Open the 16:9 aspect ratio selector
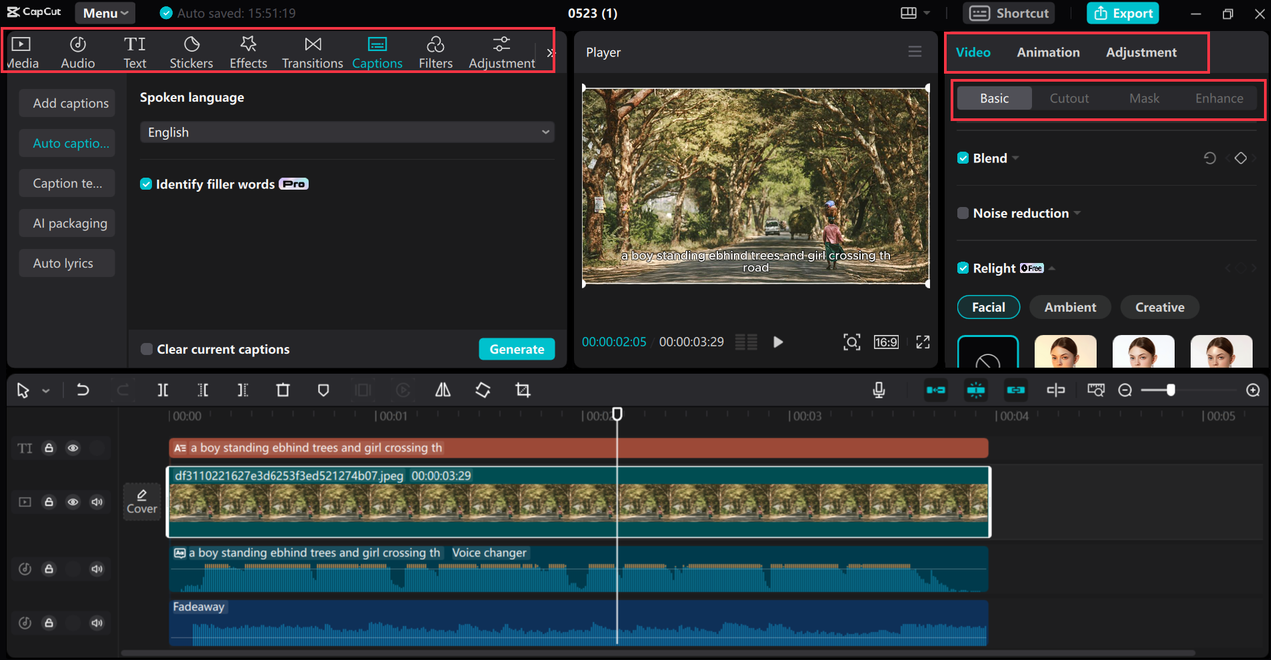Viewport: 1271px width, 660px height. (886, 342)
